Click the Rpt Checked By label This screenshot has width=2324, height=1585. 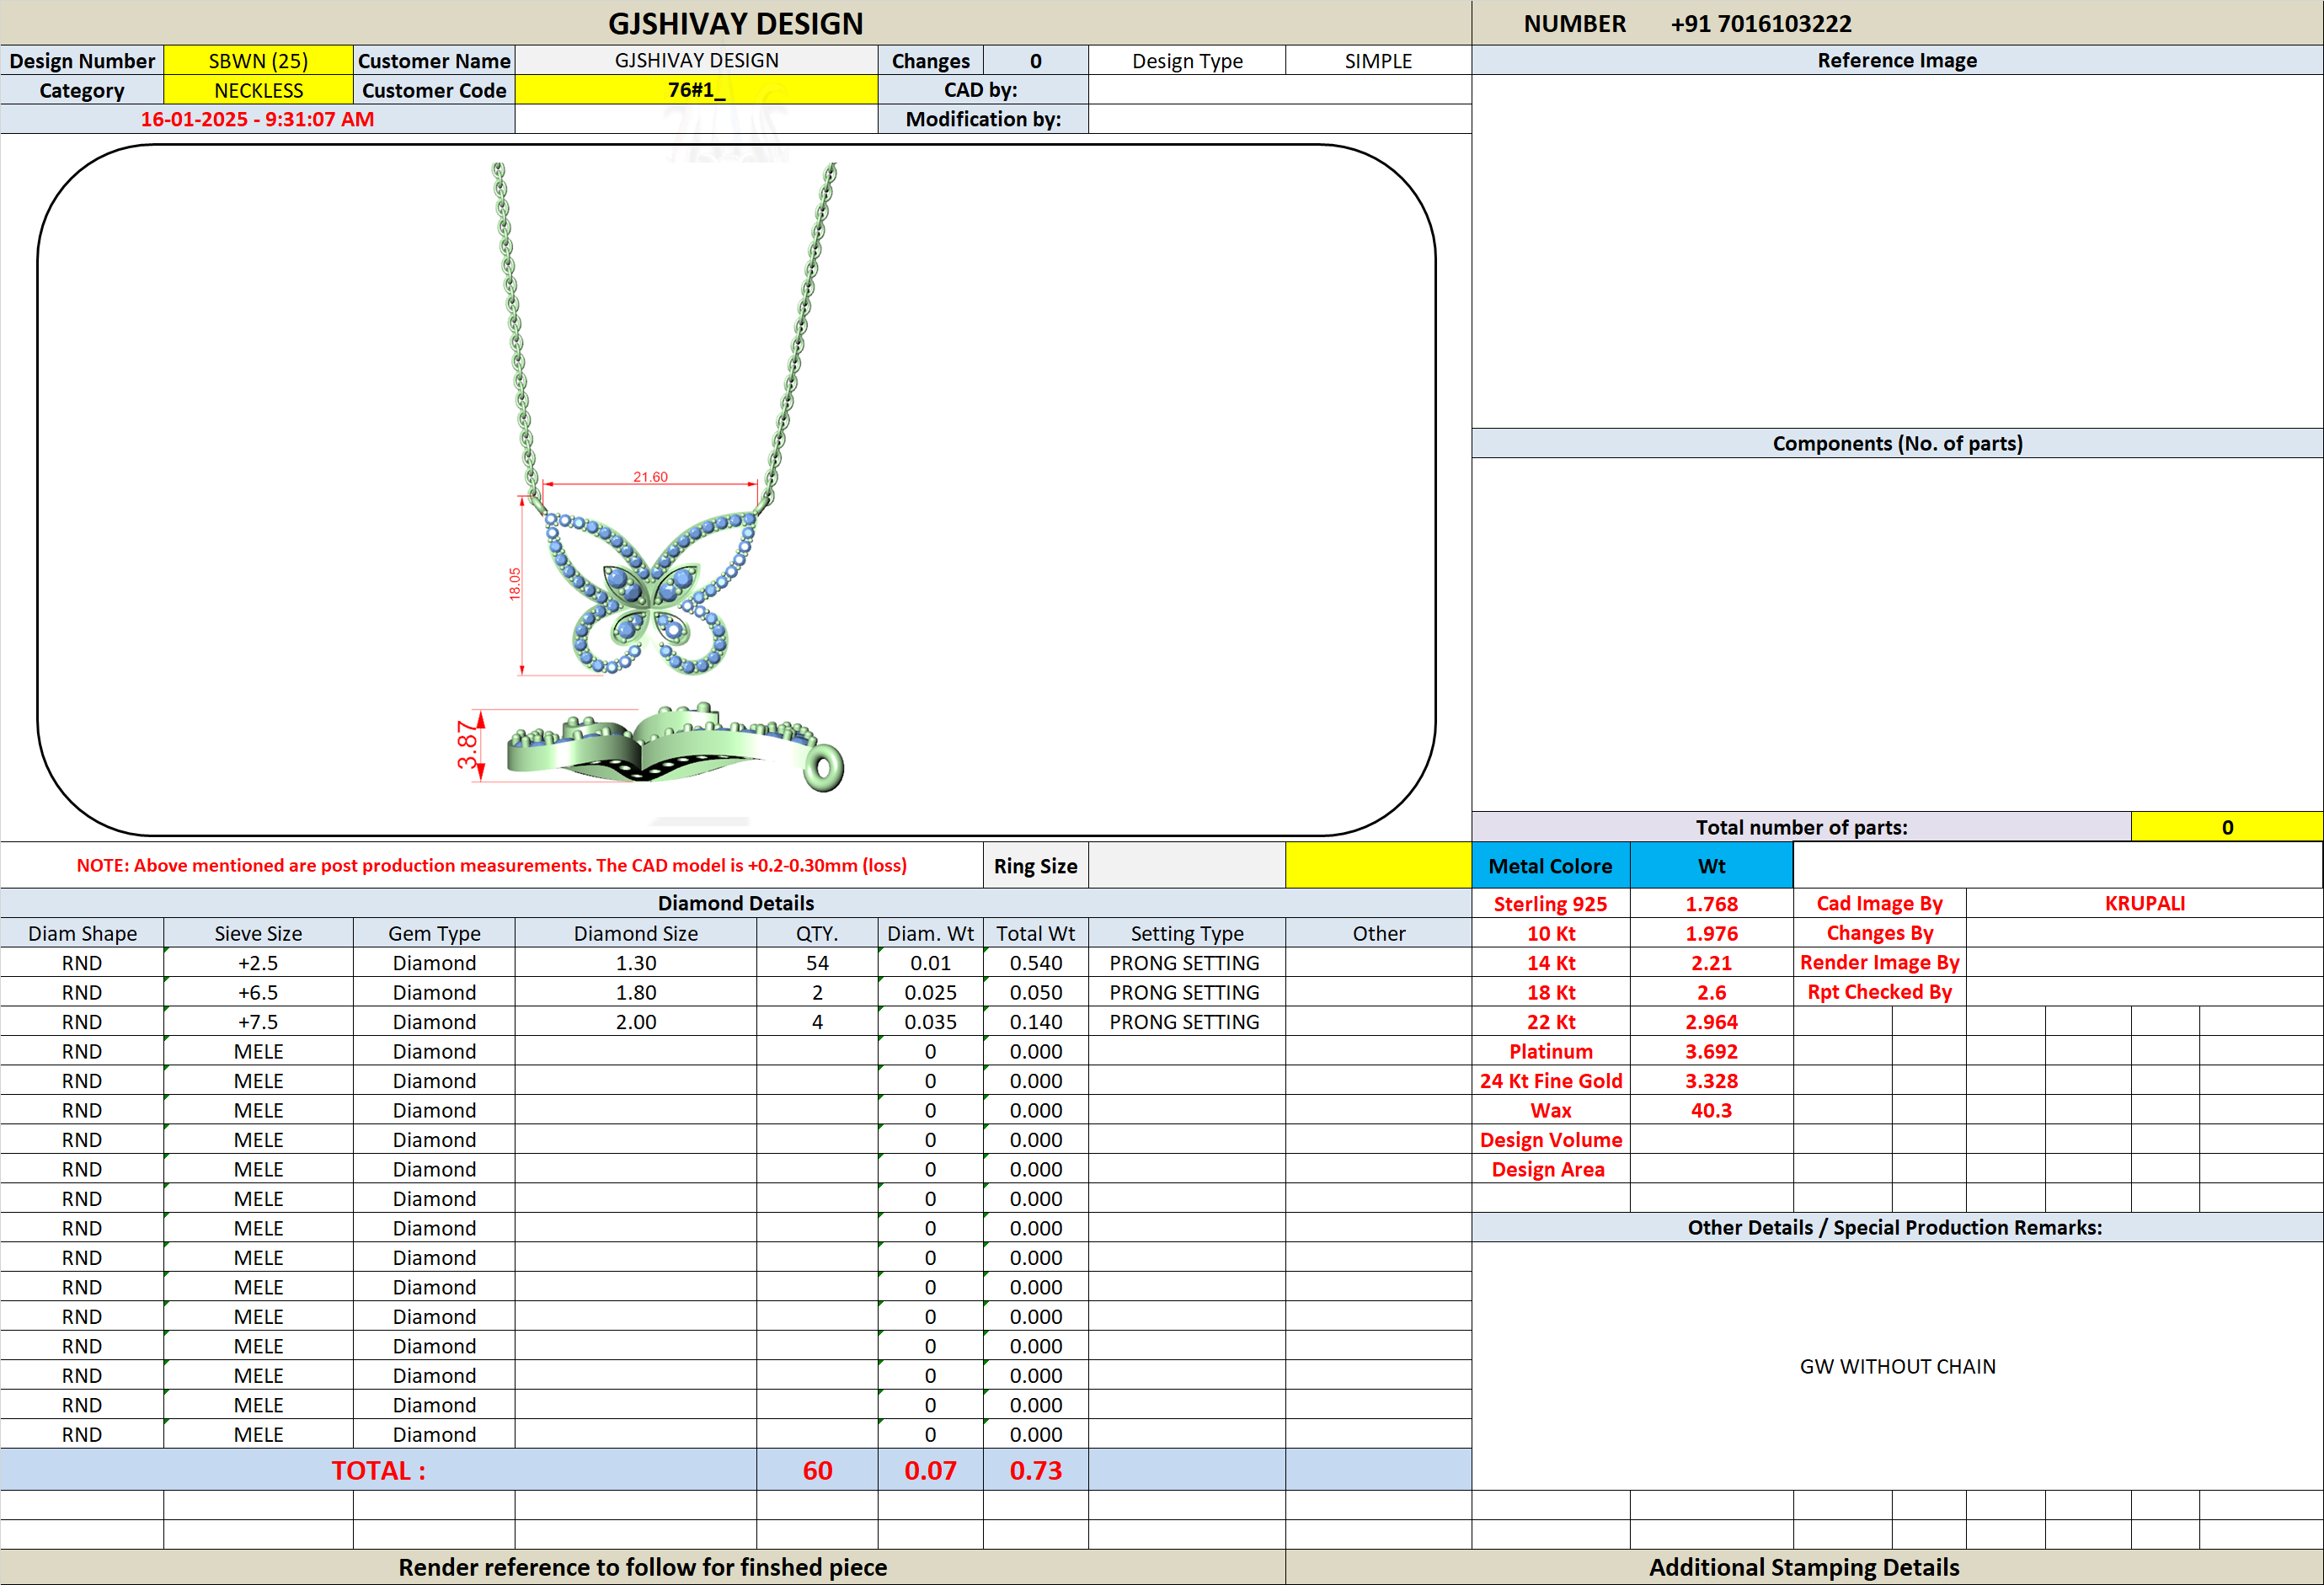click(x=1879, y=992)
